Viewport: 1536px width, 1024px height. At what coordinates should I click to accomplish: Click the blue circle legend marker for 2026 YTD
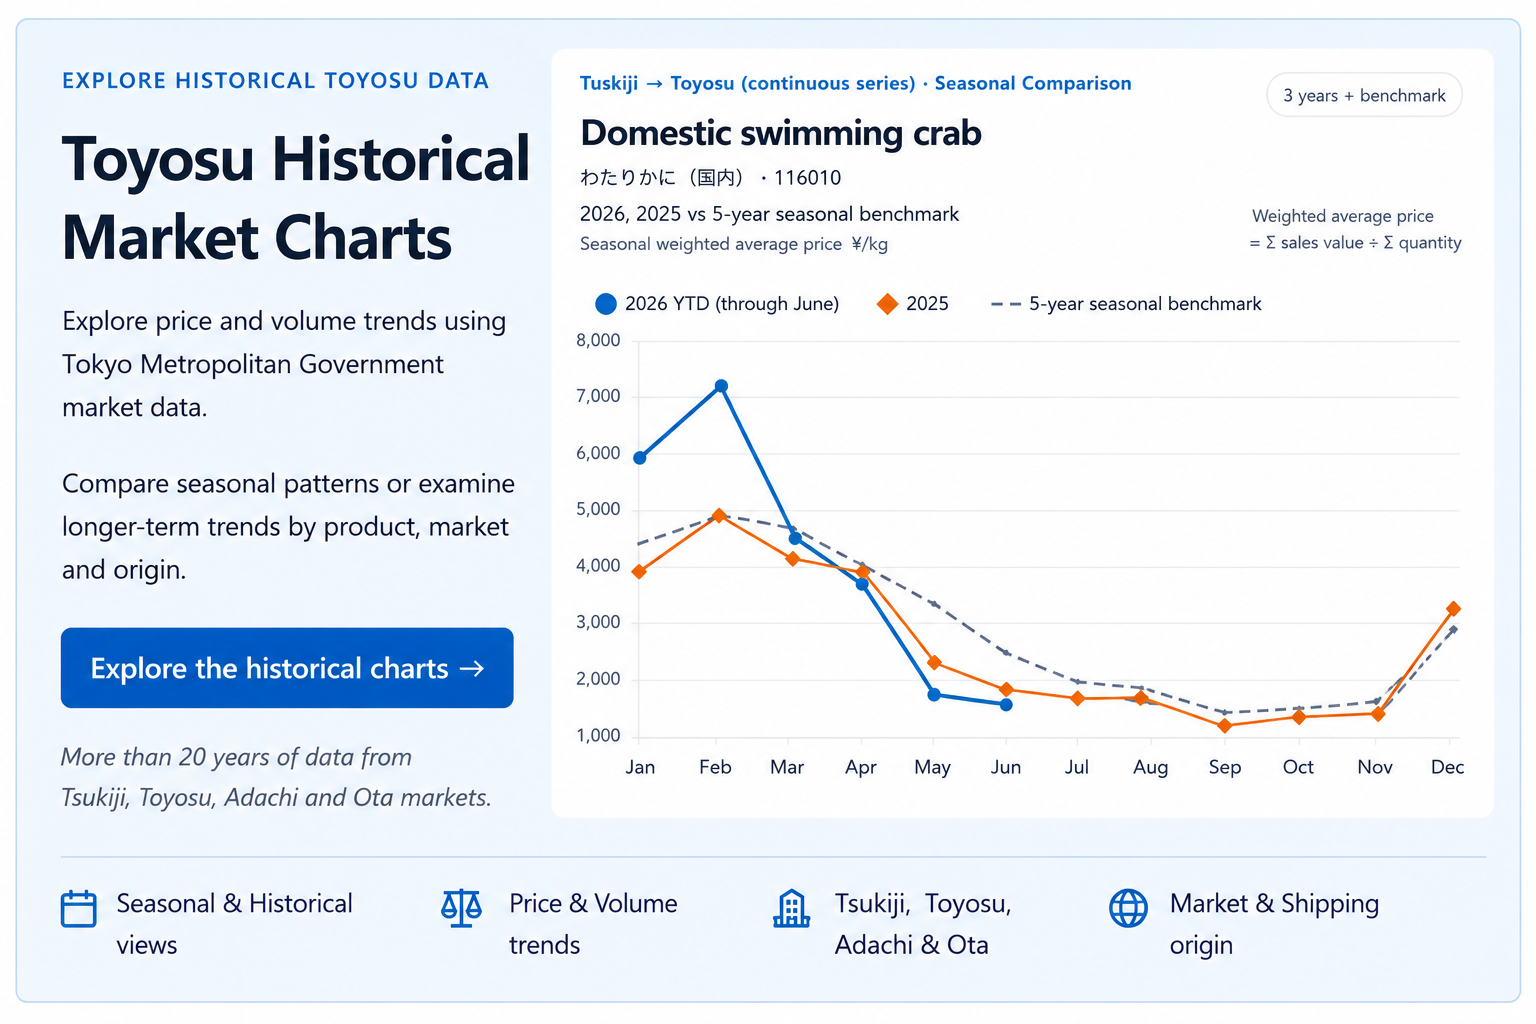tap(606, 304)
